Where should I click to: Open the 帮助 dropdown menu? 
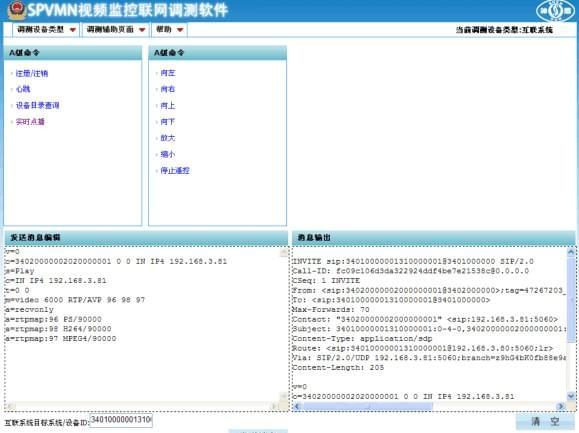pos(169,30)
